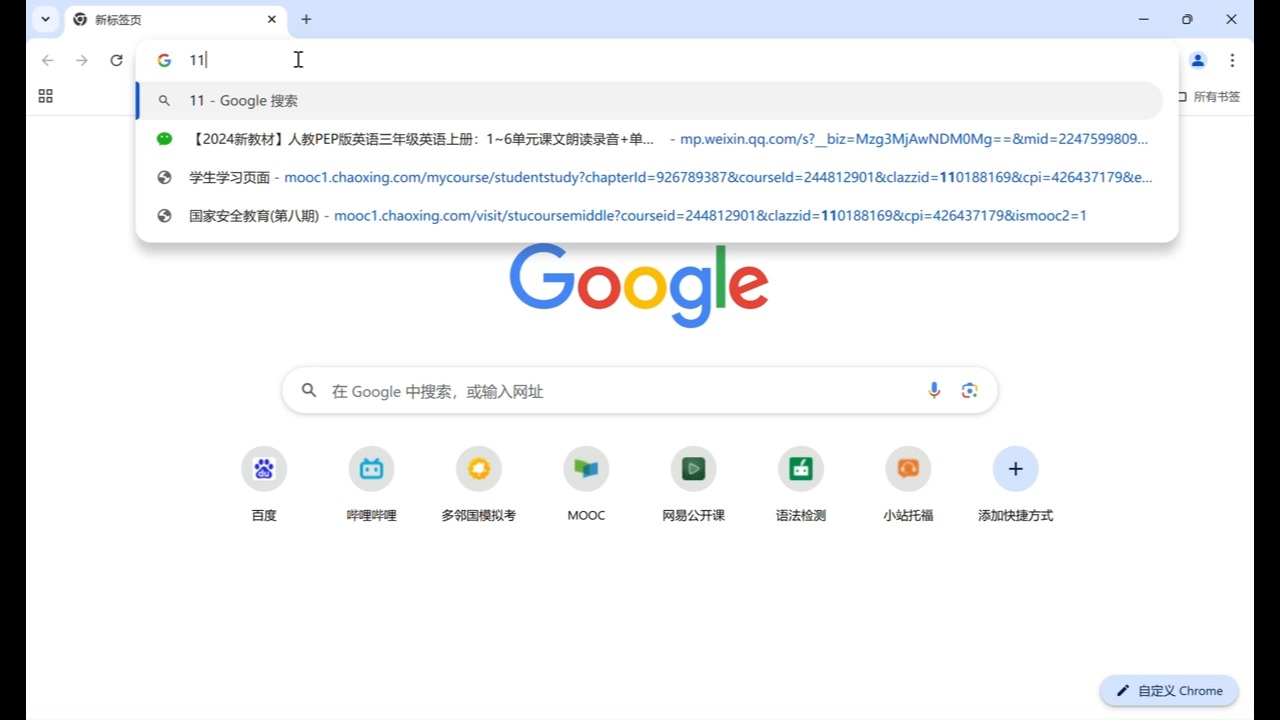The width and height of the screenshot is (1280, 720).
Task: Close the 新标签页 tab
Action: tap(272, 19)
